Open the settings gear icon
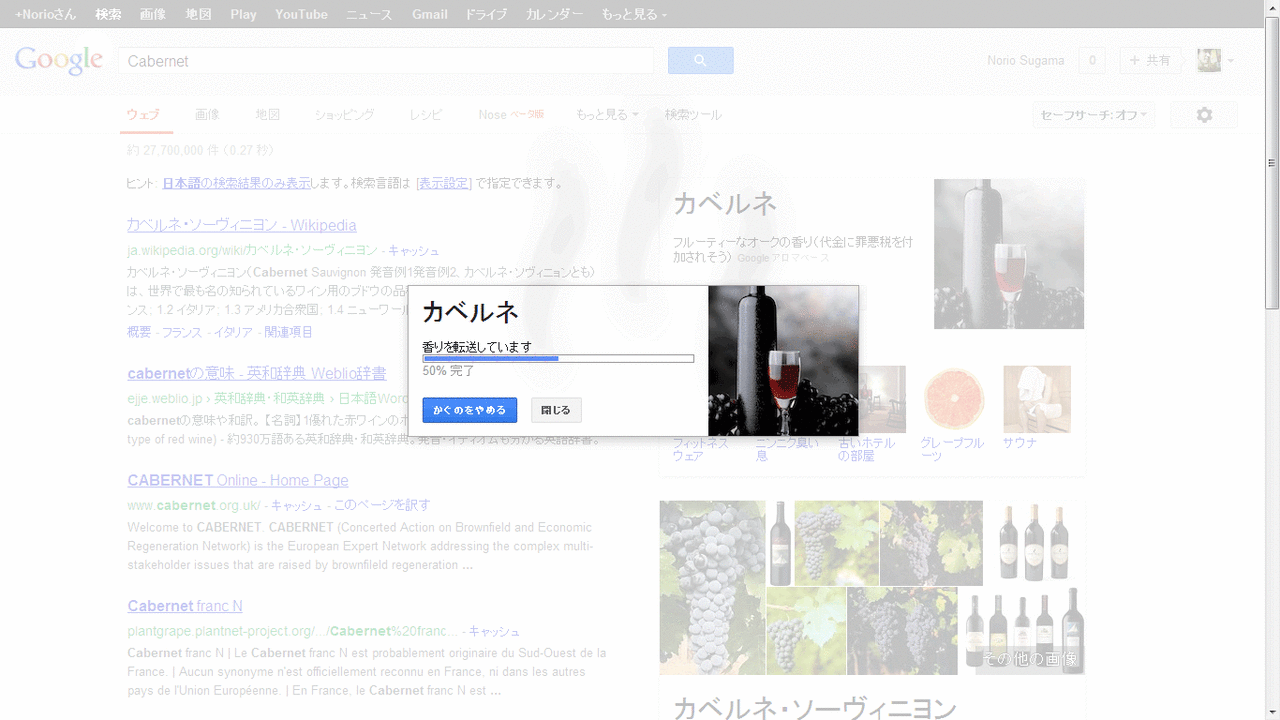This screenshot has height=720, width=1280. coord(1204,115)
